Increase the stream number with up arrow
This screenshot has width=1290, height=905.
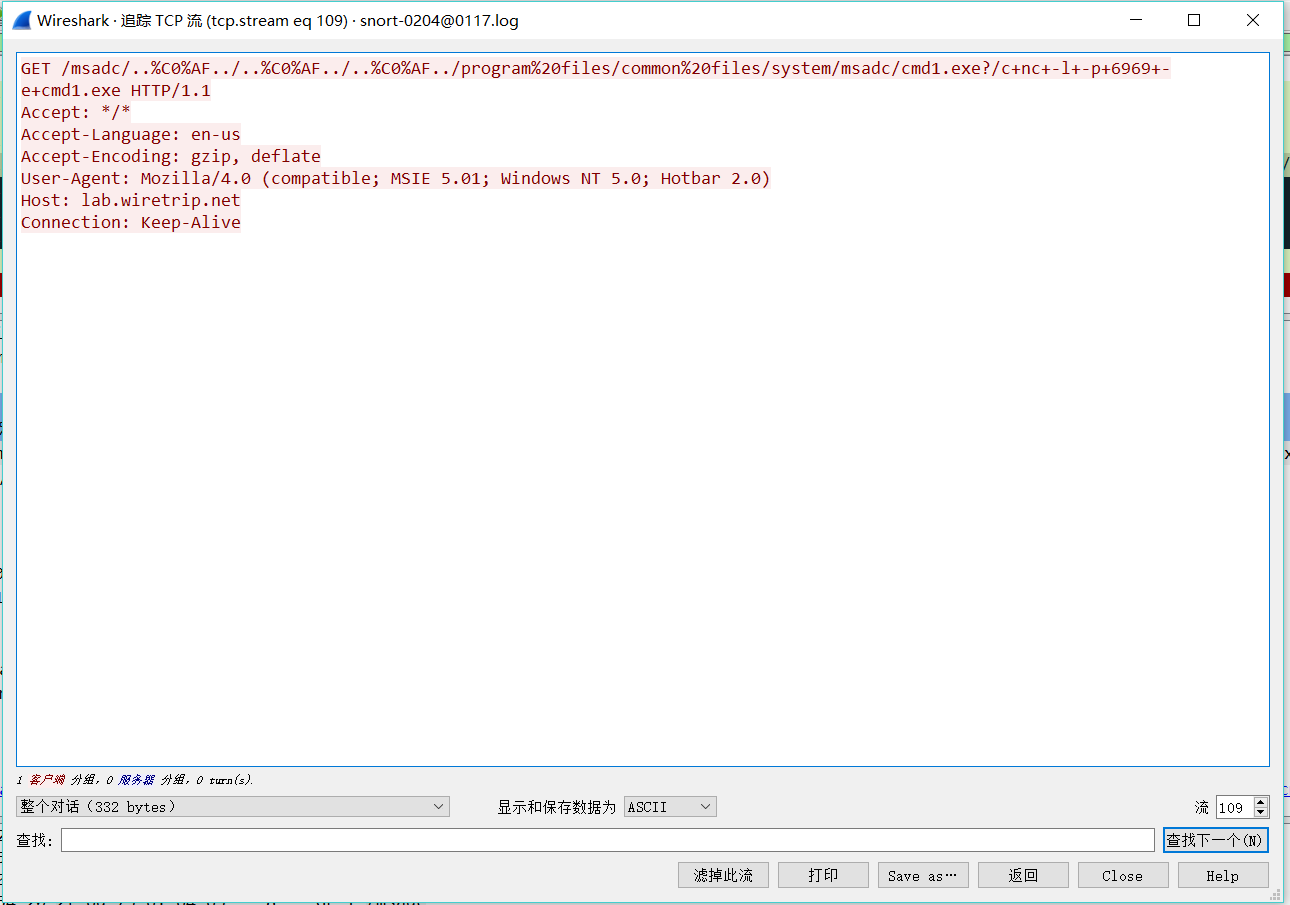[1260, 802]
